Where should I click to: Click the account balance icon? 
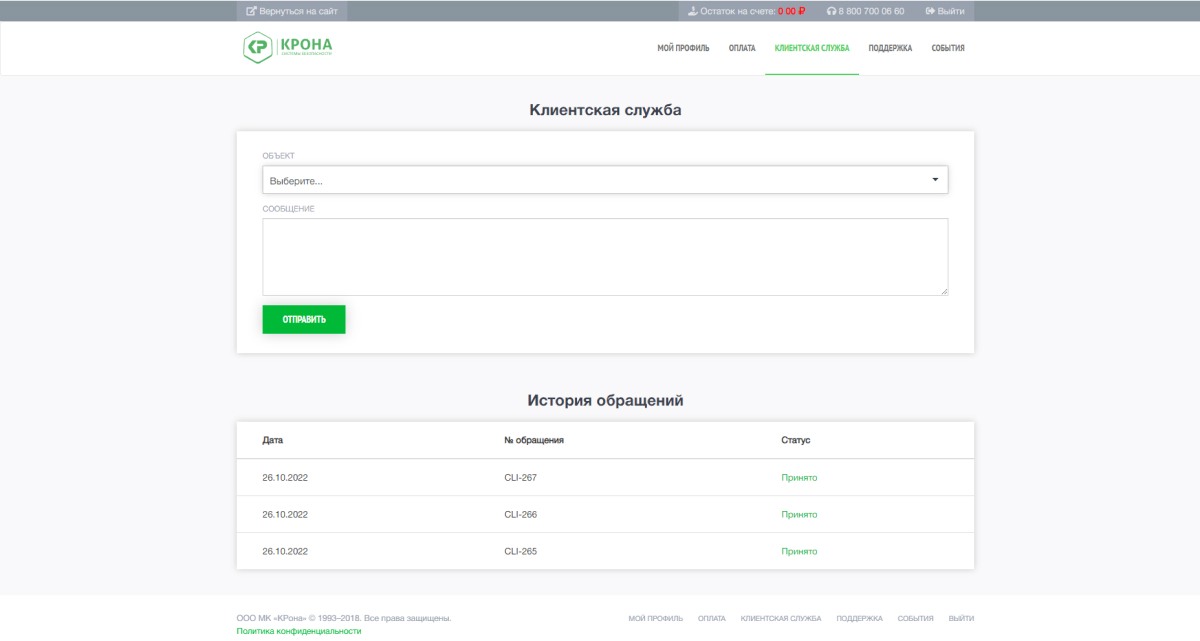(x=693, y=11)
